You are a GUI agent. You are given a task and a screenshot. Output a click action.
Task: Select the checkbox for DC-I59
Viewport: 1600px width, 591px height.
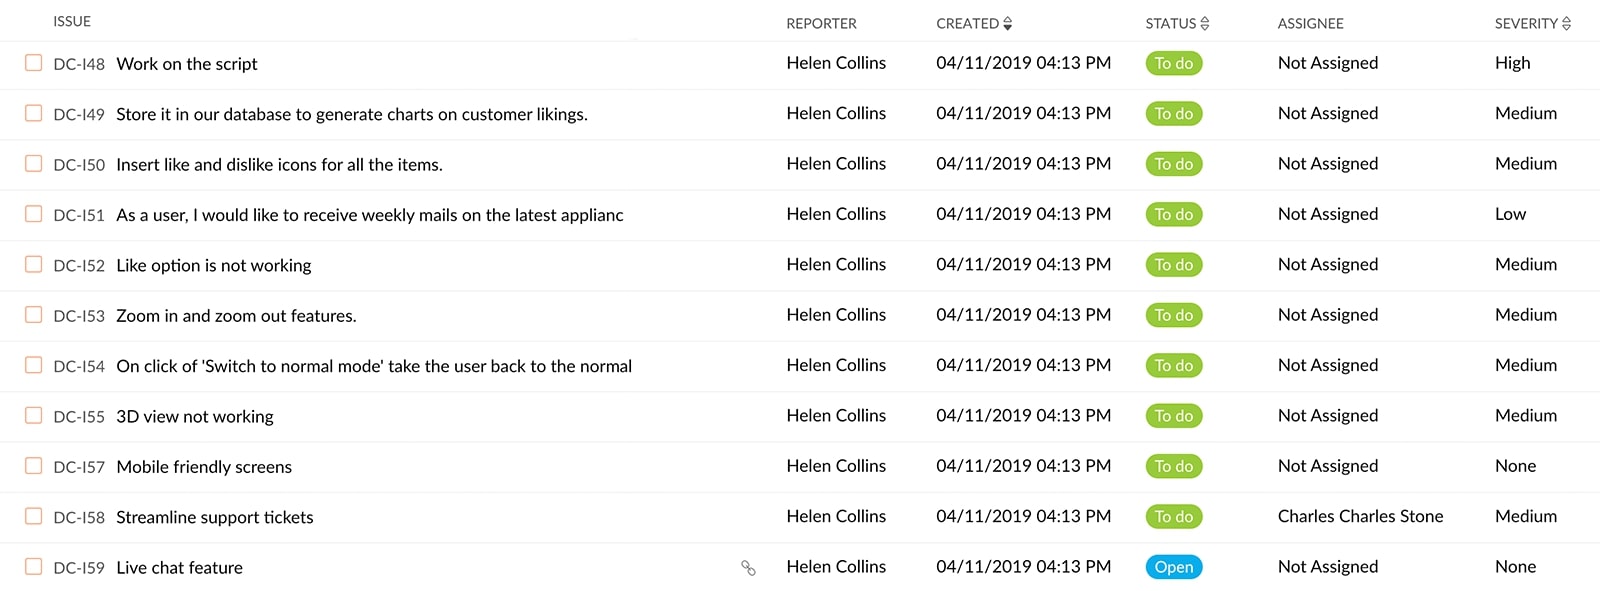[x=33, y=567]
